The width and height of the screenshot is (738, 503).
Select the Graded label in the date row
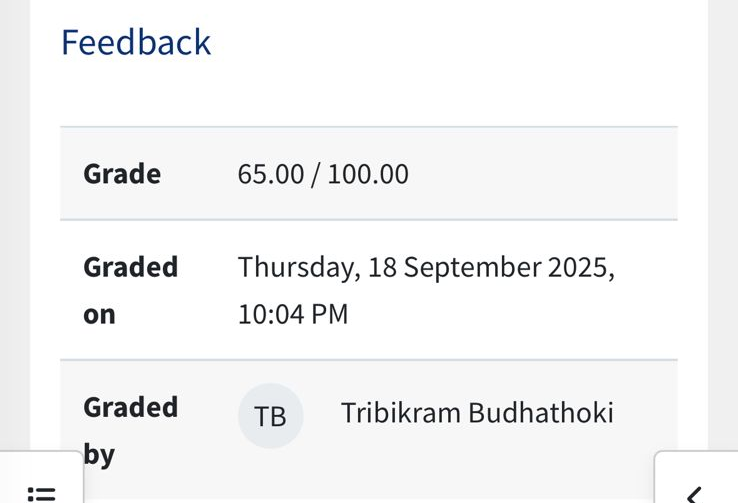point(131,267)
